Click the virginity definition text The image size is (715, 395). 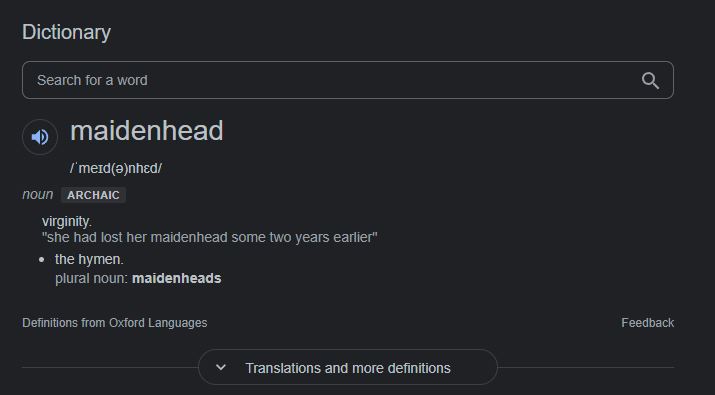coord(67,221)
